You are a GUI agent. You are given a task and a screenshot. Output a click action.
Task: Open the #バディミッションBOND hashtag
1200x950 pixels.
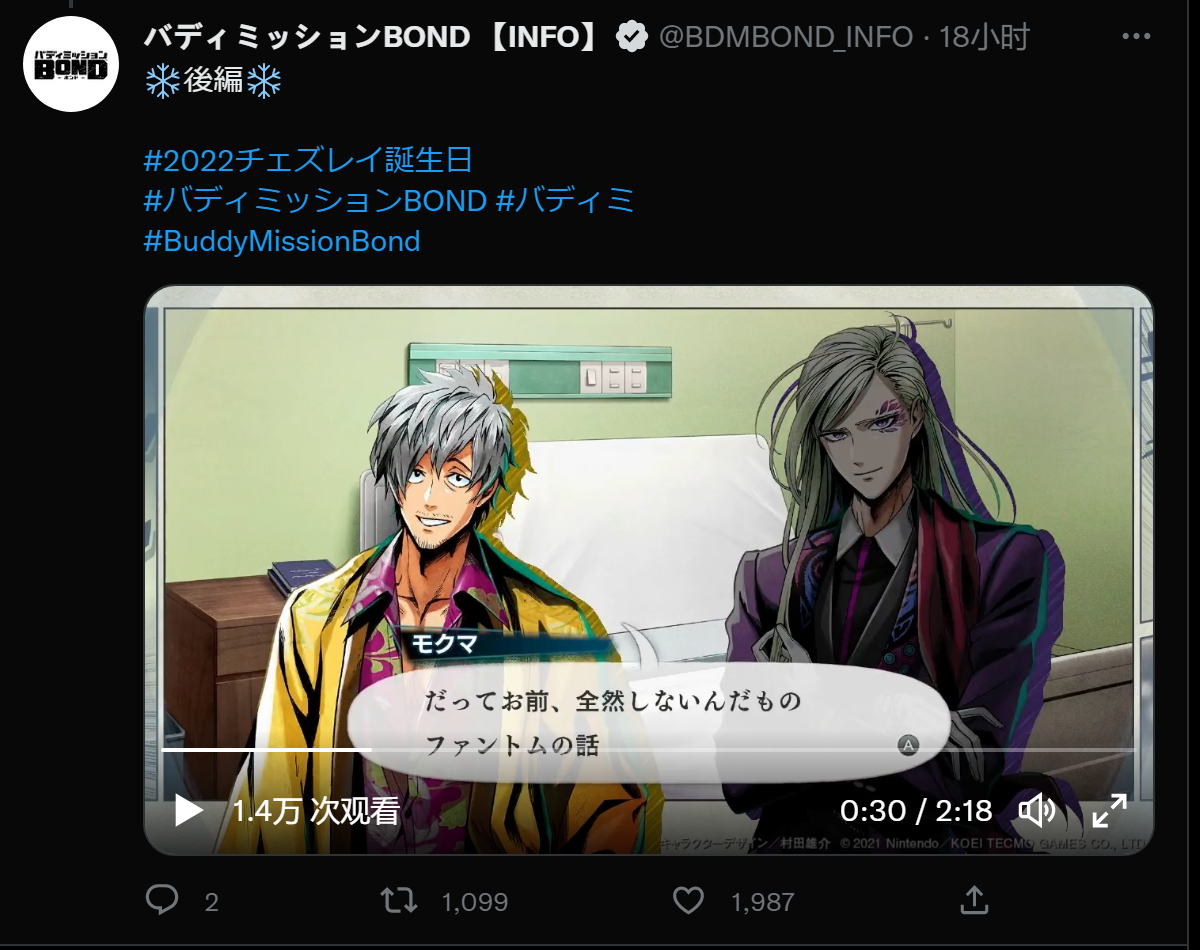pos(315,200)
